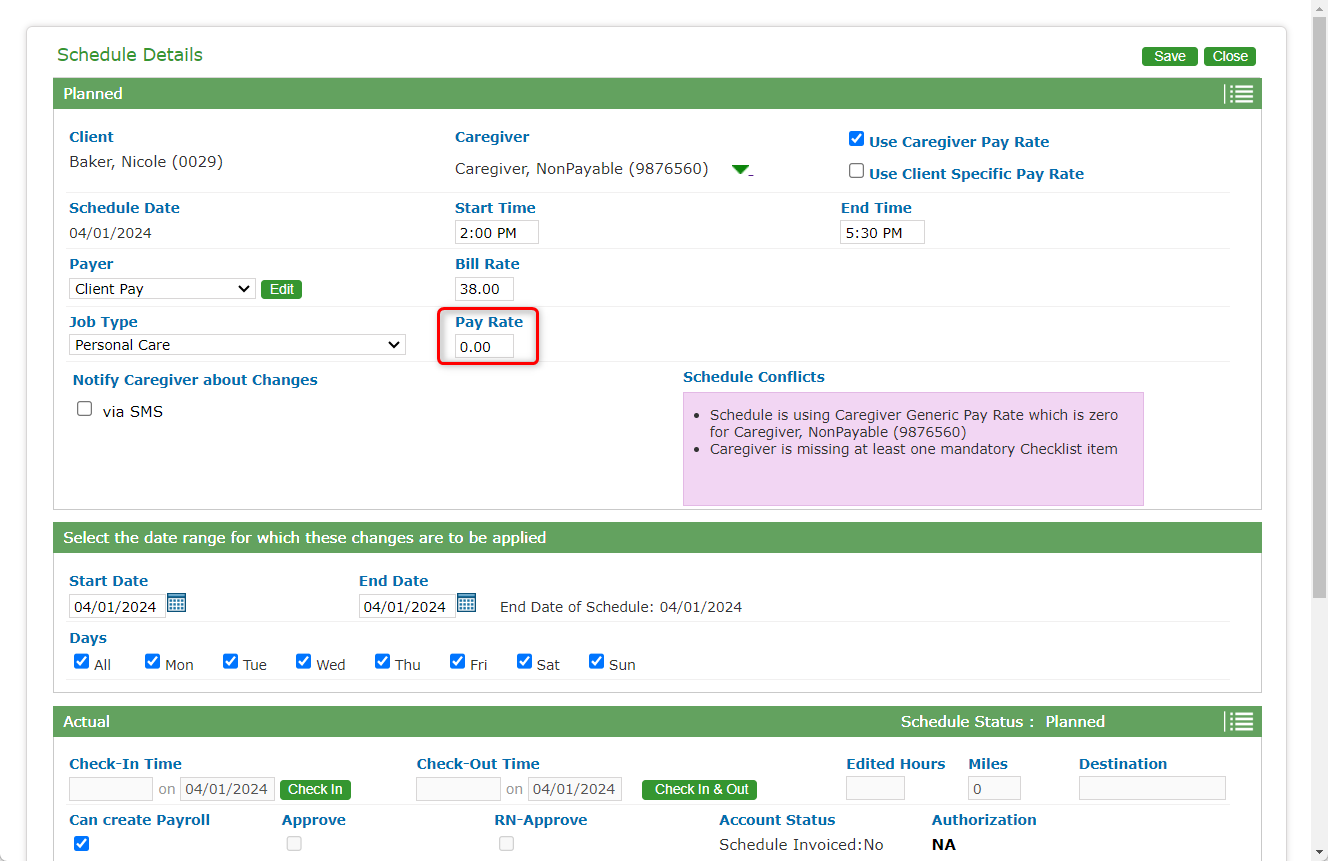Toggle the Can create Payroll checkbox
Screen dimensions: 1328x861
[82, 843]
